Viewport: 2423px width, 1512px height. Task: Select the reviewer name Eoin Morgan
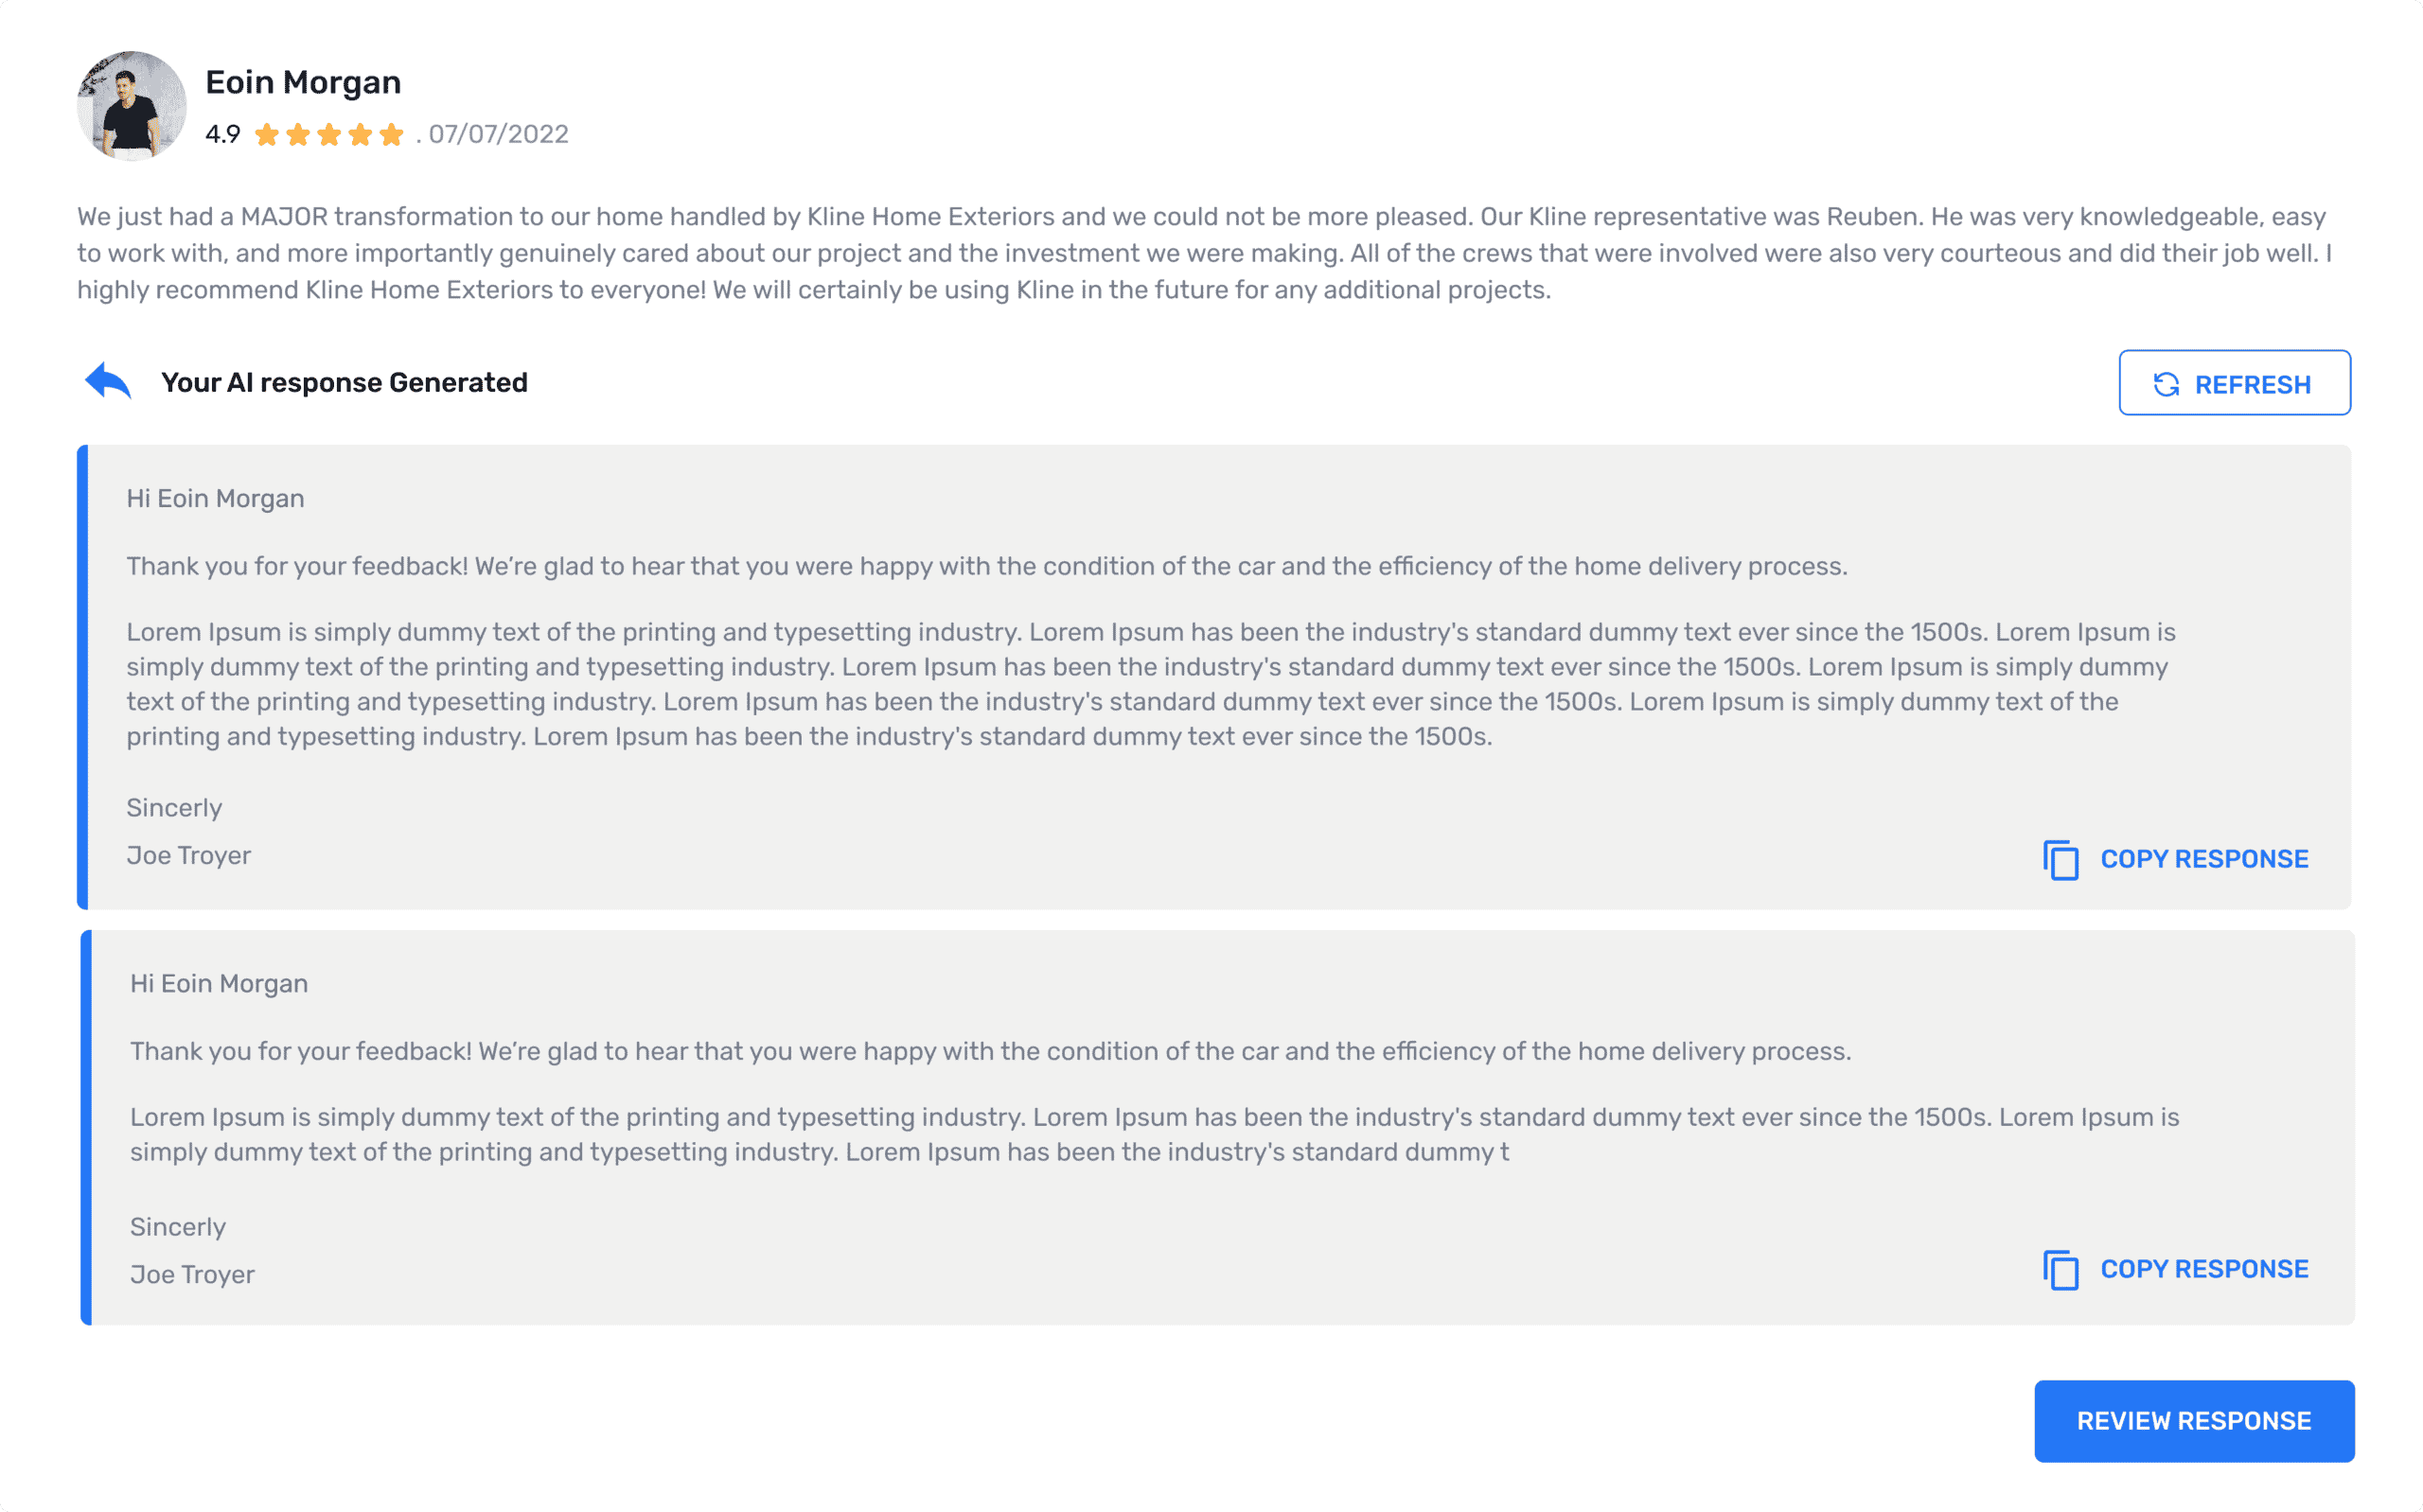302,82
